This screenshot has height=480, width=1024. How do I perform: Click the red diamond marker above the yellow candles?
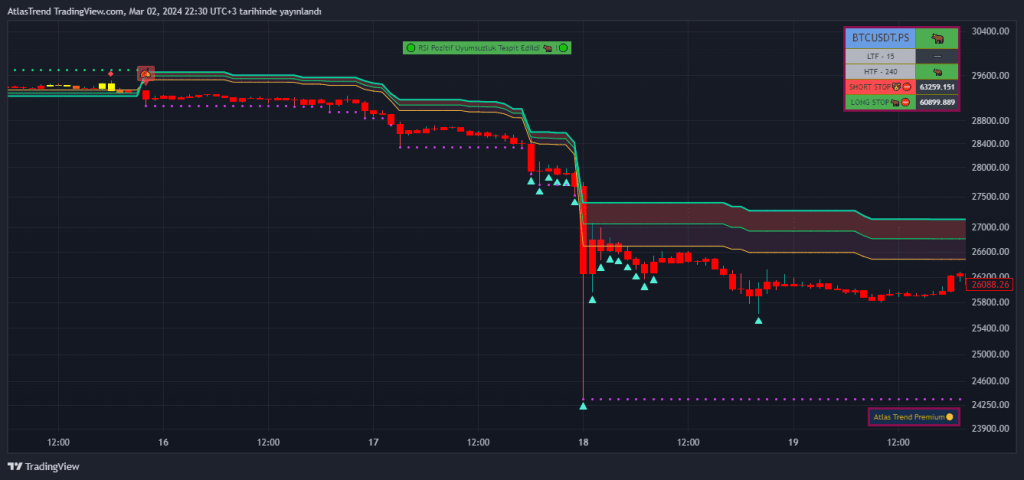coord(110,74)
